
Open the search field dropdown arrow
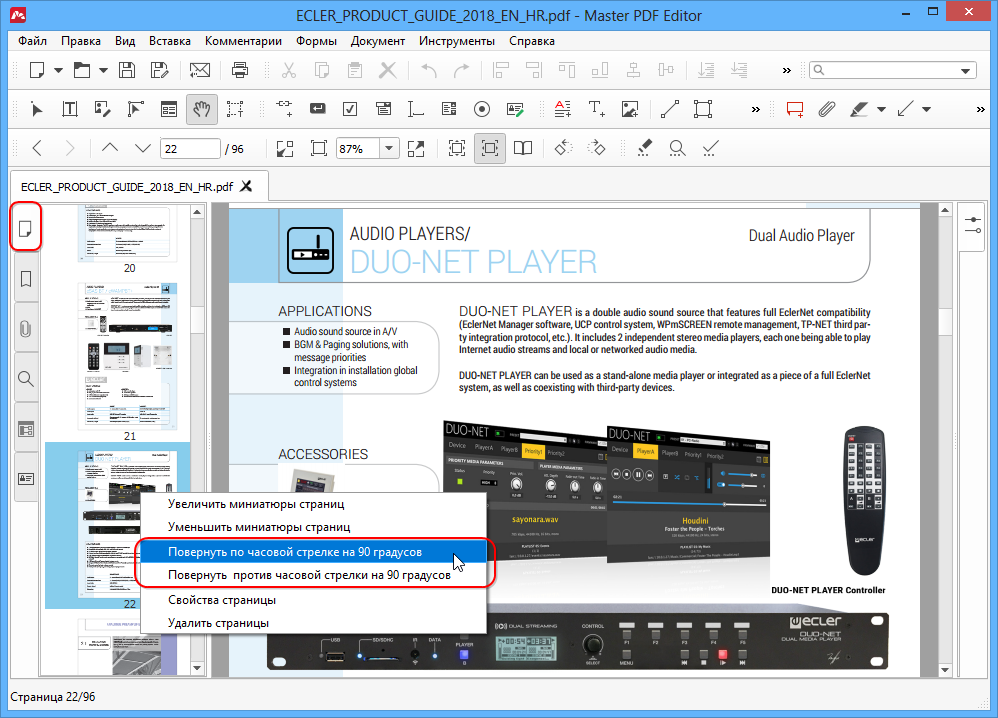tap(966, 70)
